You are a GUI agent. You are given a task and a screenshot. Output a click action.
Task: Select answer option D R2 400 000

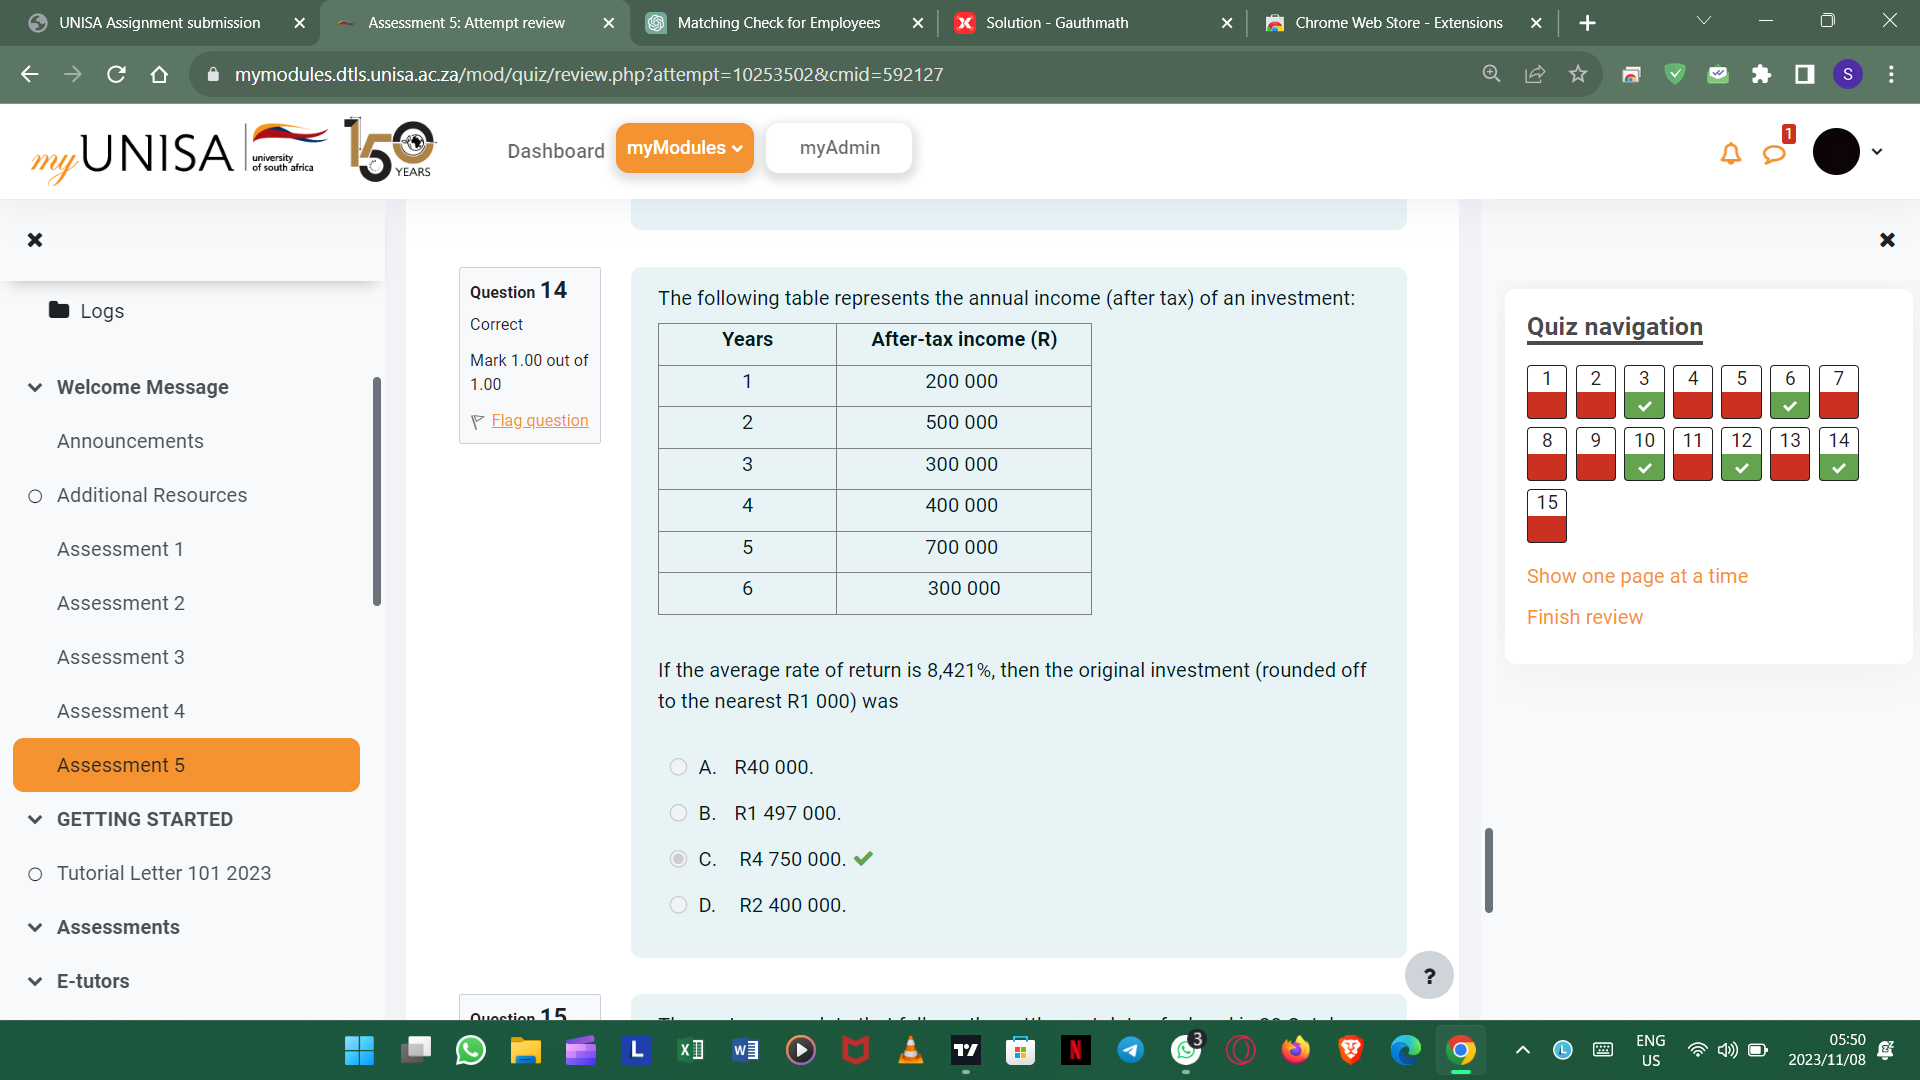[x=678, y=905]
